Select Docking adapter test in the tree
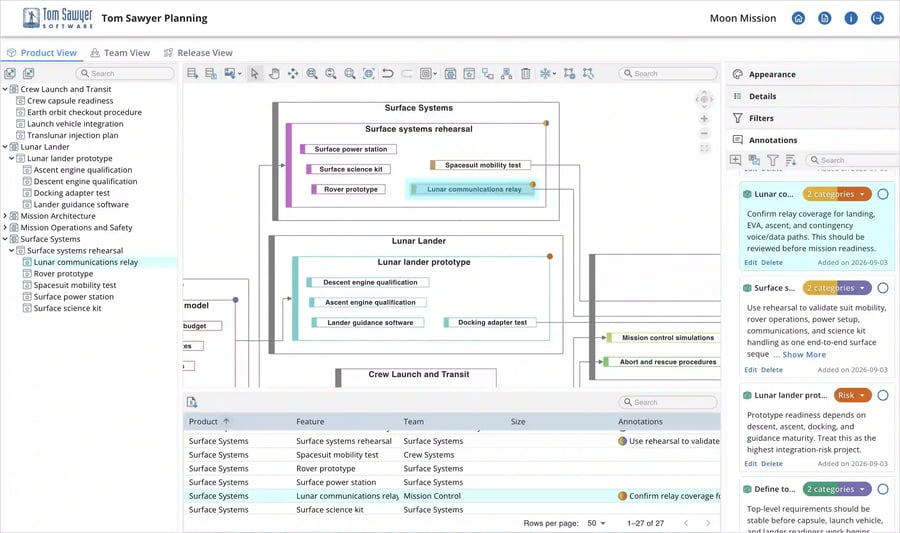Image resolution: width=900 pixels, height=533 pixels. pos(71,193)
